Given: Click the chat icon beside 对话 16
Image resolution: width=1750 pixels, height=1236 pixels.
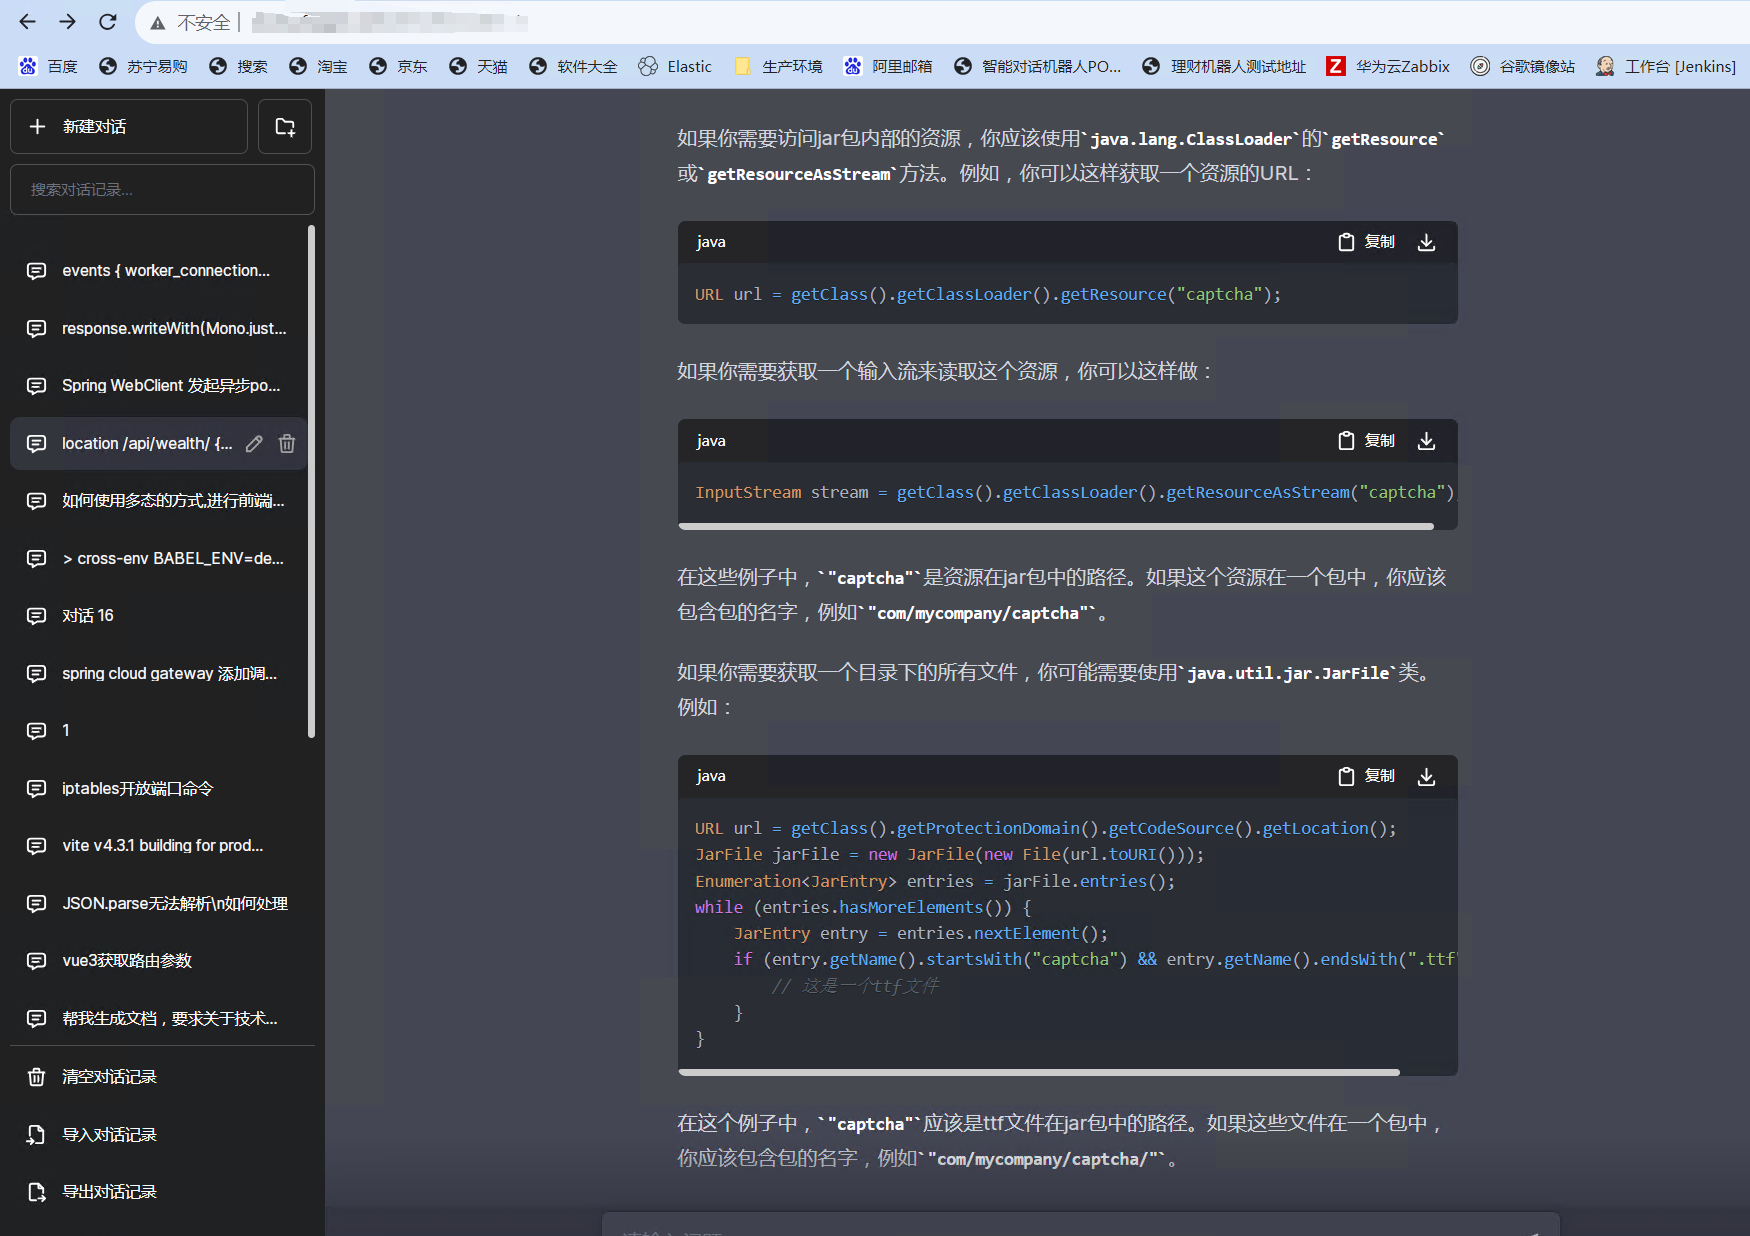Looking at the screenshot, I should point(37,616).
